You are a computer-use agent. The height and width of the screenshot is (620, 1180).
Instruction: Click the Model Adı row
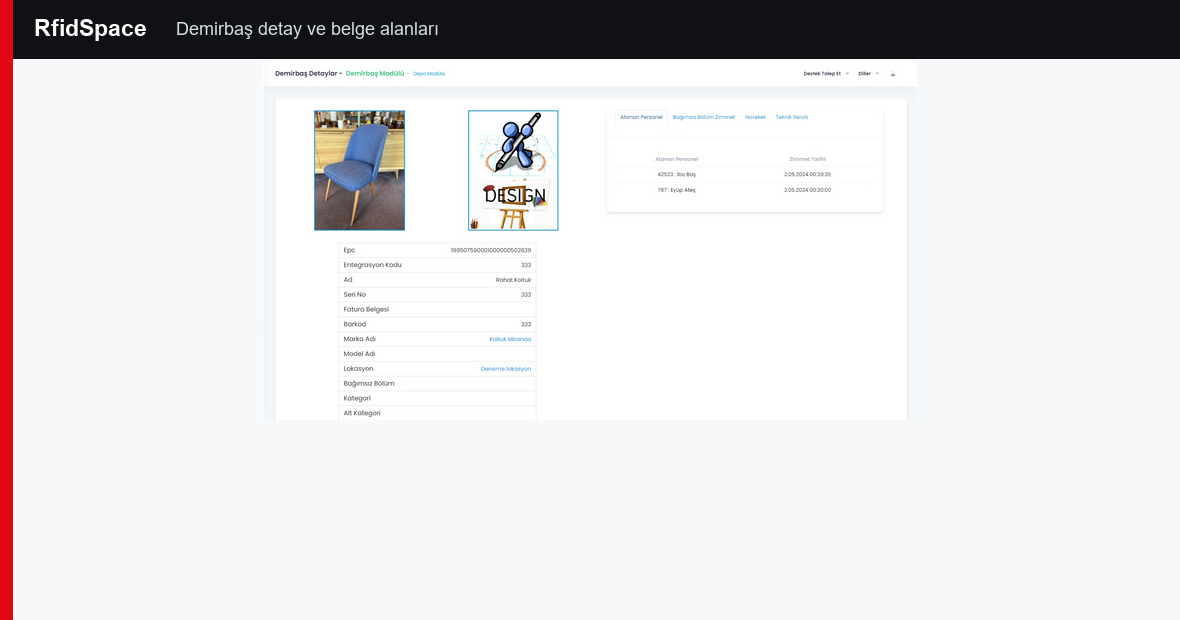(437, 354)
